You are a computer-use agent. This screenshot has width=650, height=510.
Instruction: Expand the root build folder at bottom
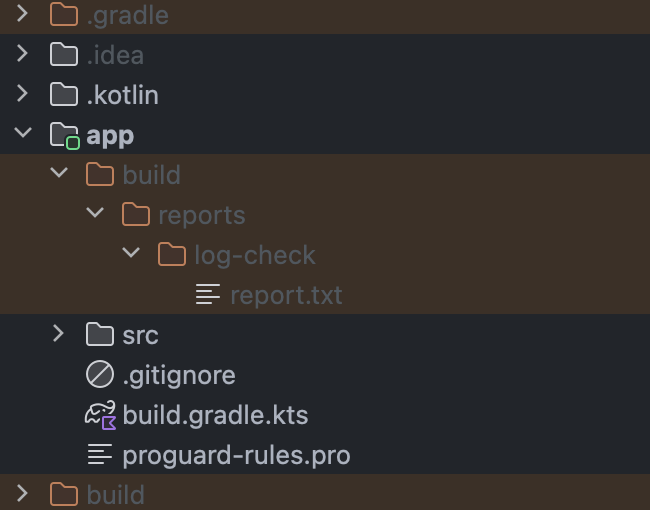click(x=22, y=493)
